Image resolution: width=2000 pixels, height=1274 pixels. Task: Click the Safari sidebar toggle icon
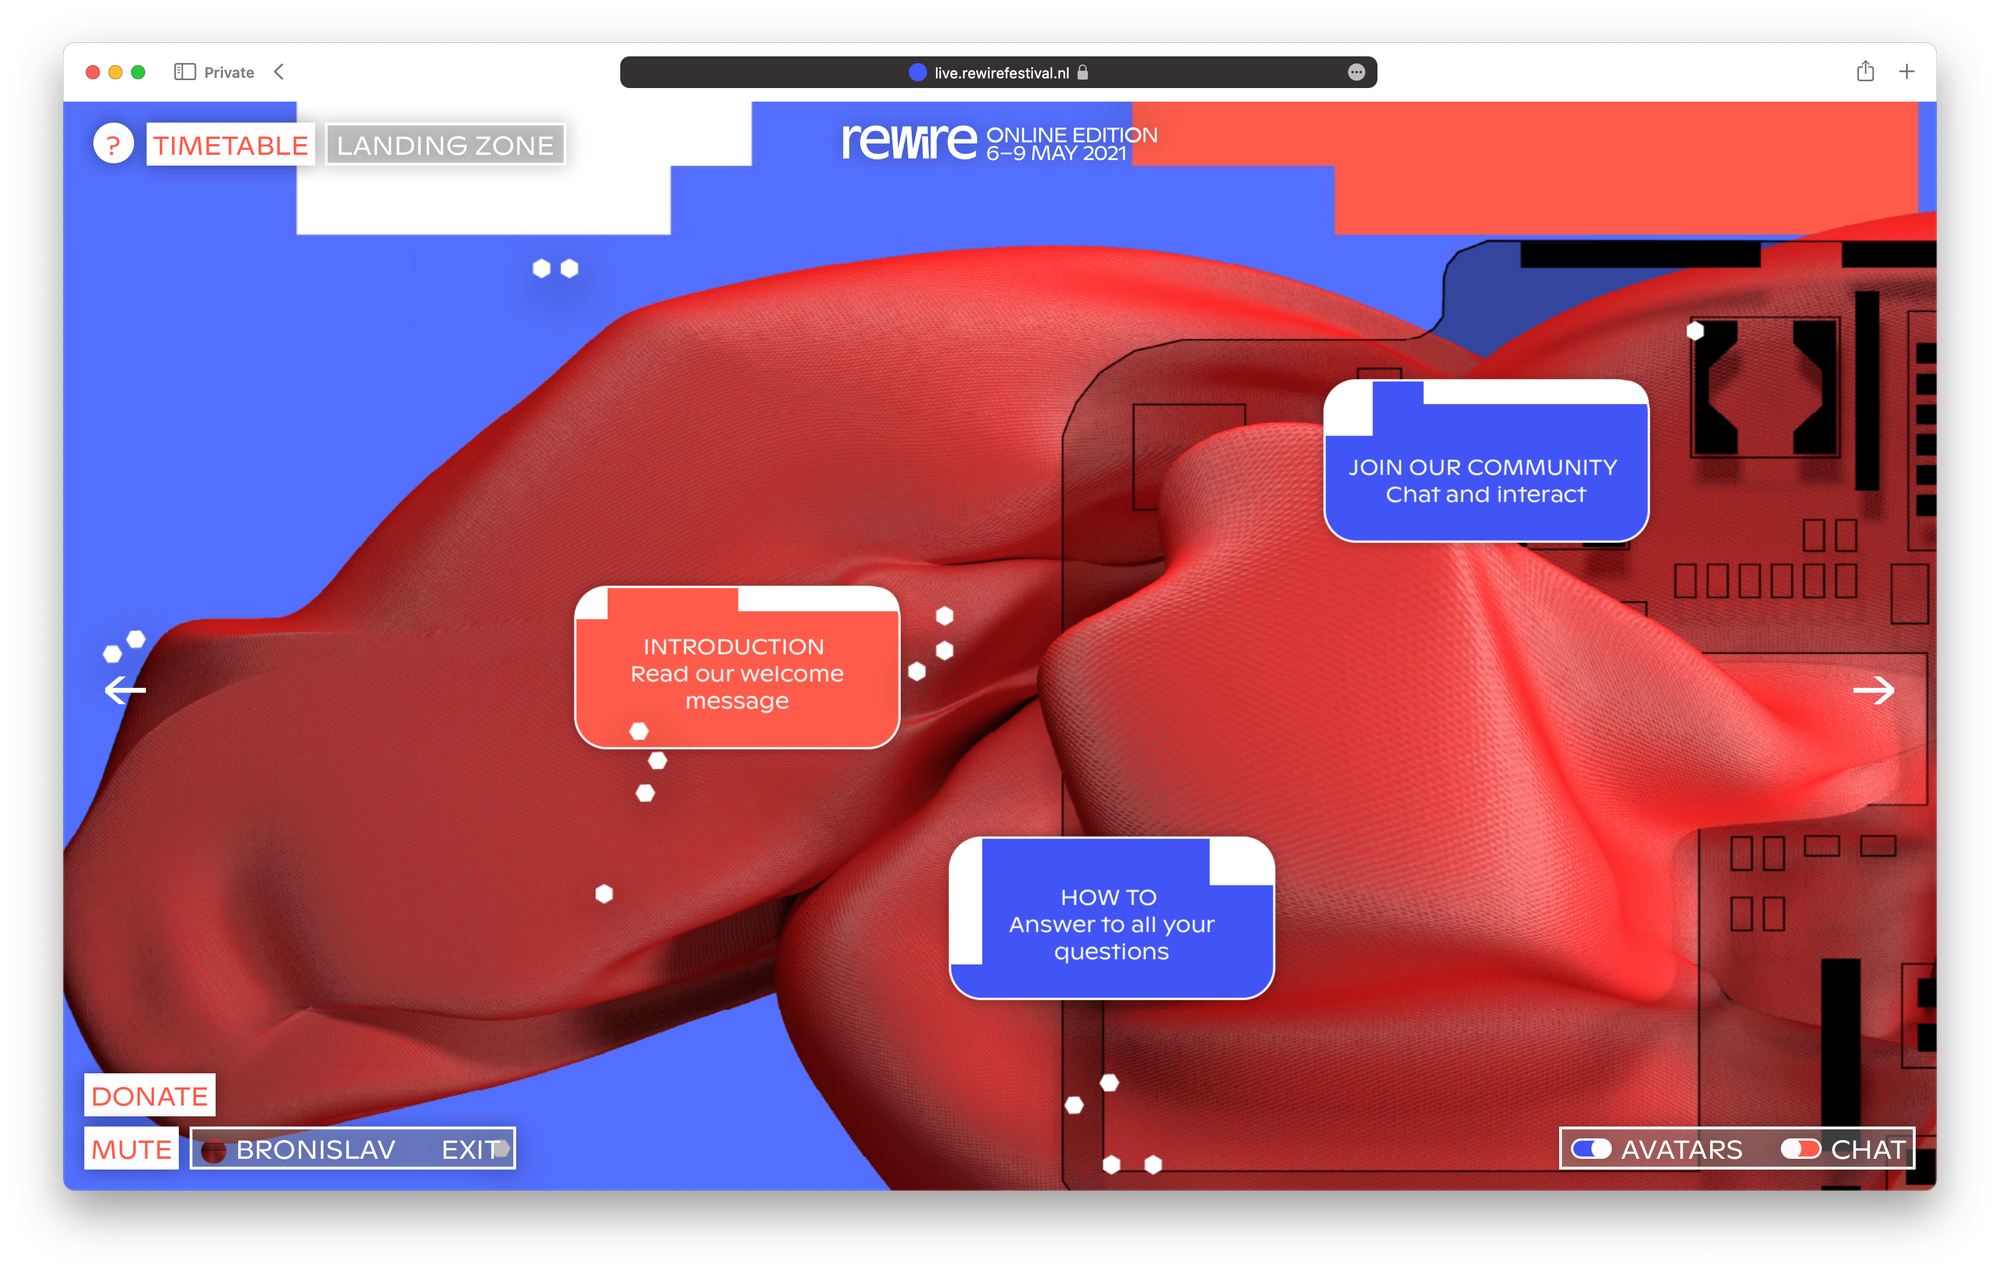[184, 72]
